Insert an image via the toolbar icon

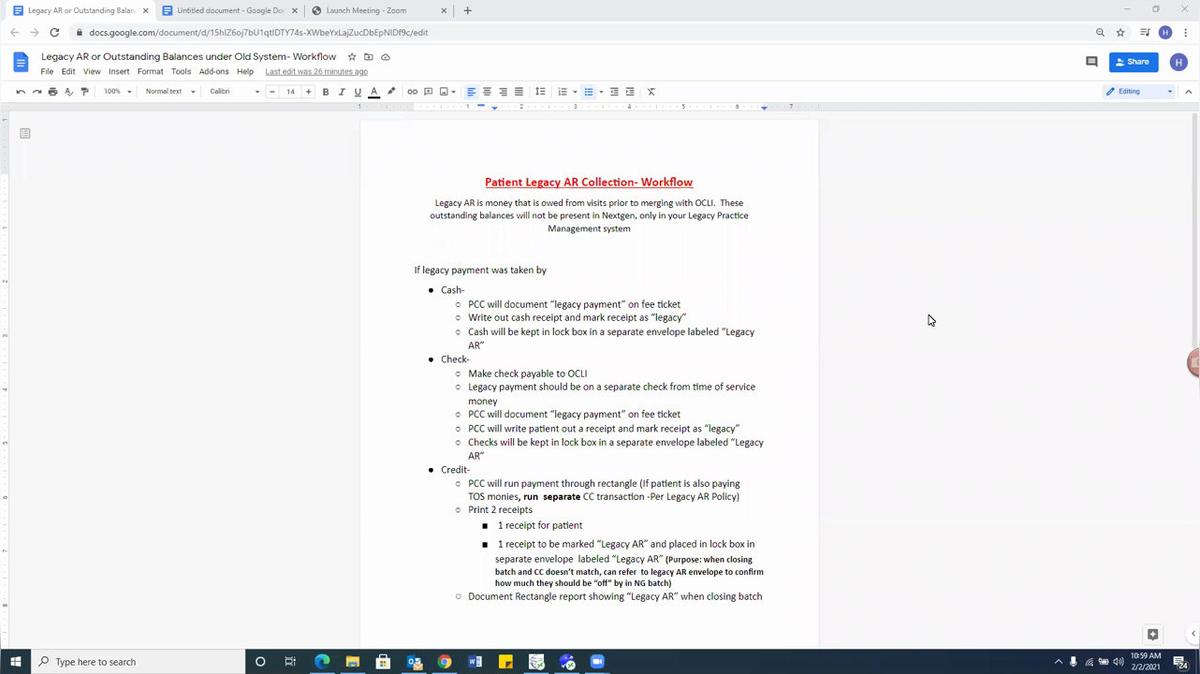[x=444, y=91]
